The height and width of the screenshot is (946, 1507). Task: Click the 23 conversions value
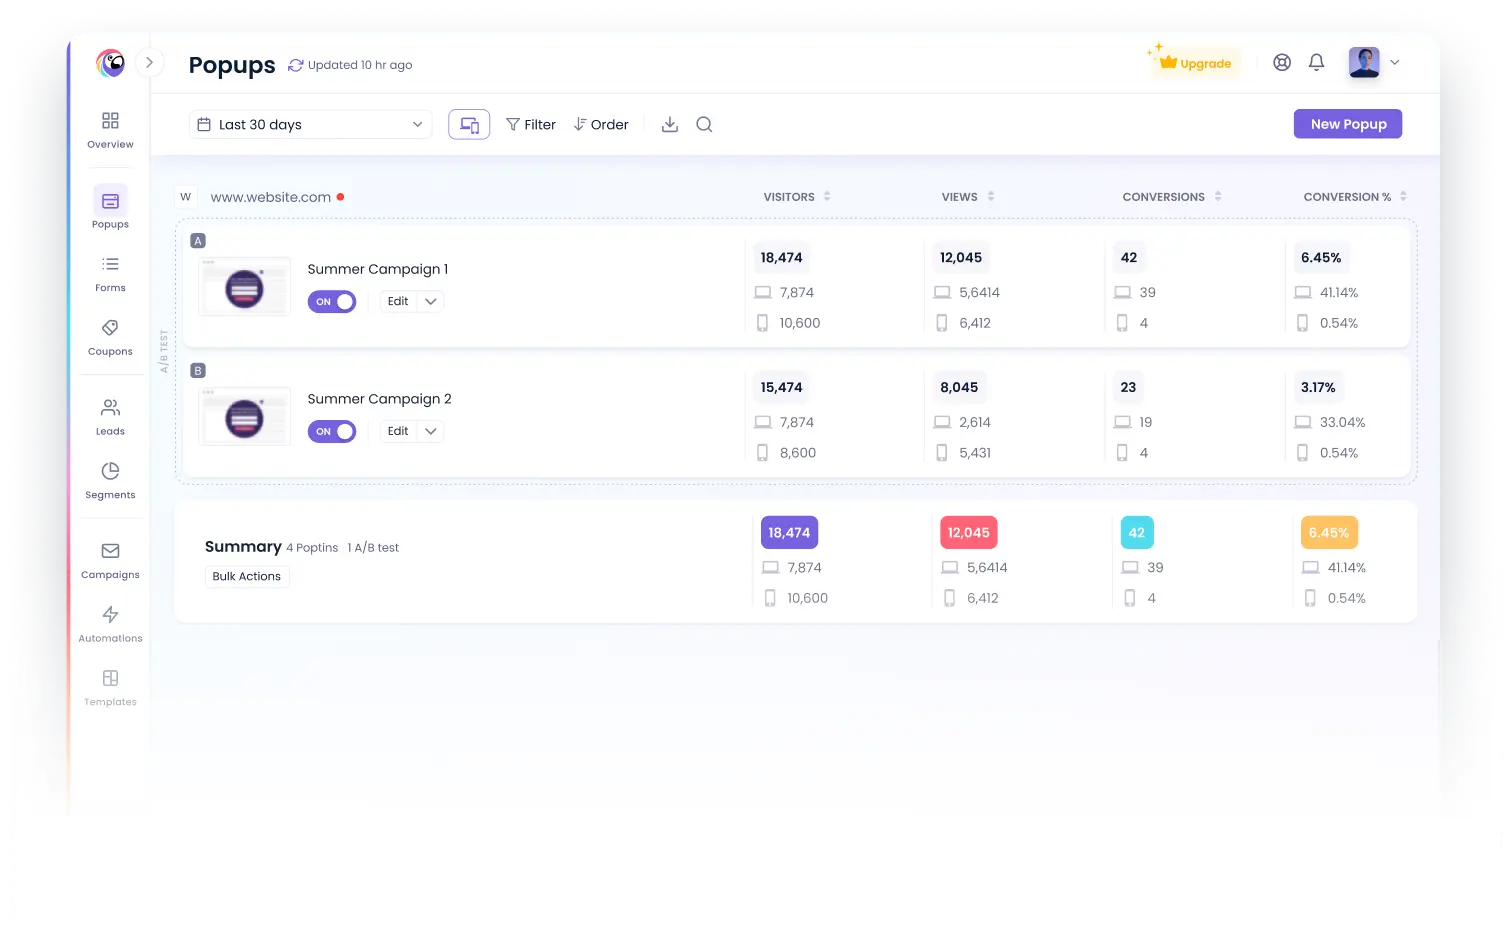point(1128,387)
